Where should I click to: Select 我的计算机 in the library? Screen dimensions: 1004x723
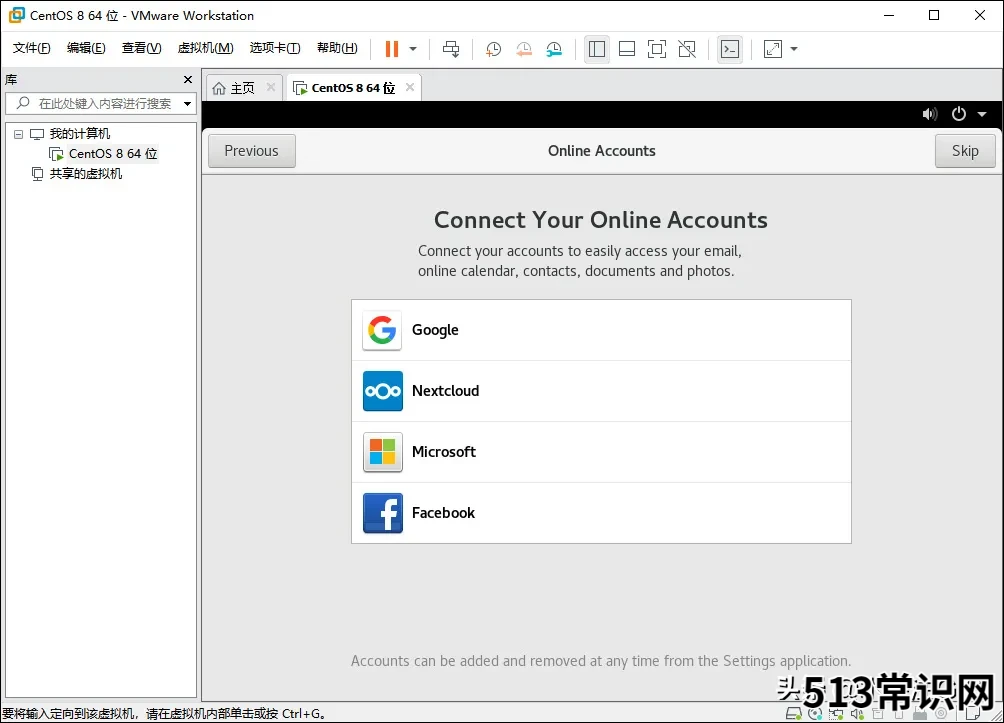(80, 134)
